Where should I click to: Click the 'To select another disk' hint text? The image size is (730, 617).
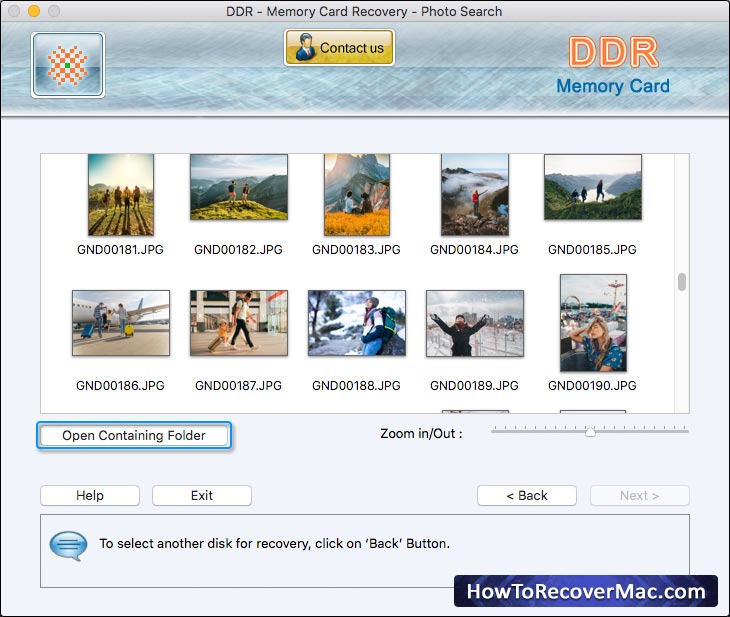275,543
